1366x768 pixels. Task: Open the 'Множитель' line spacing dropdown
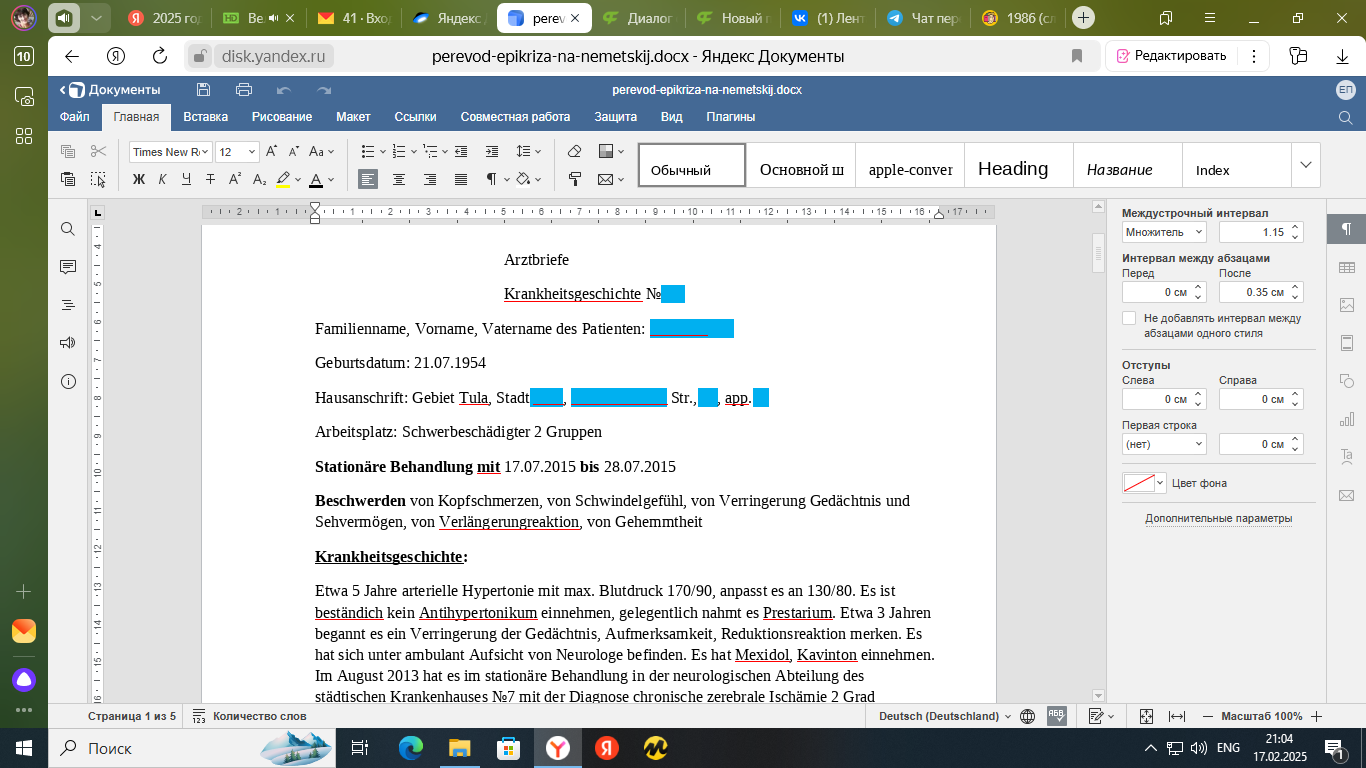1164,232
